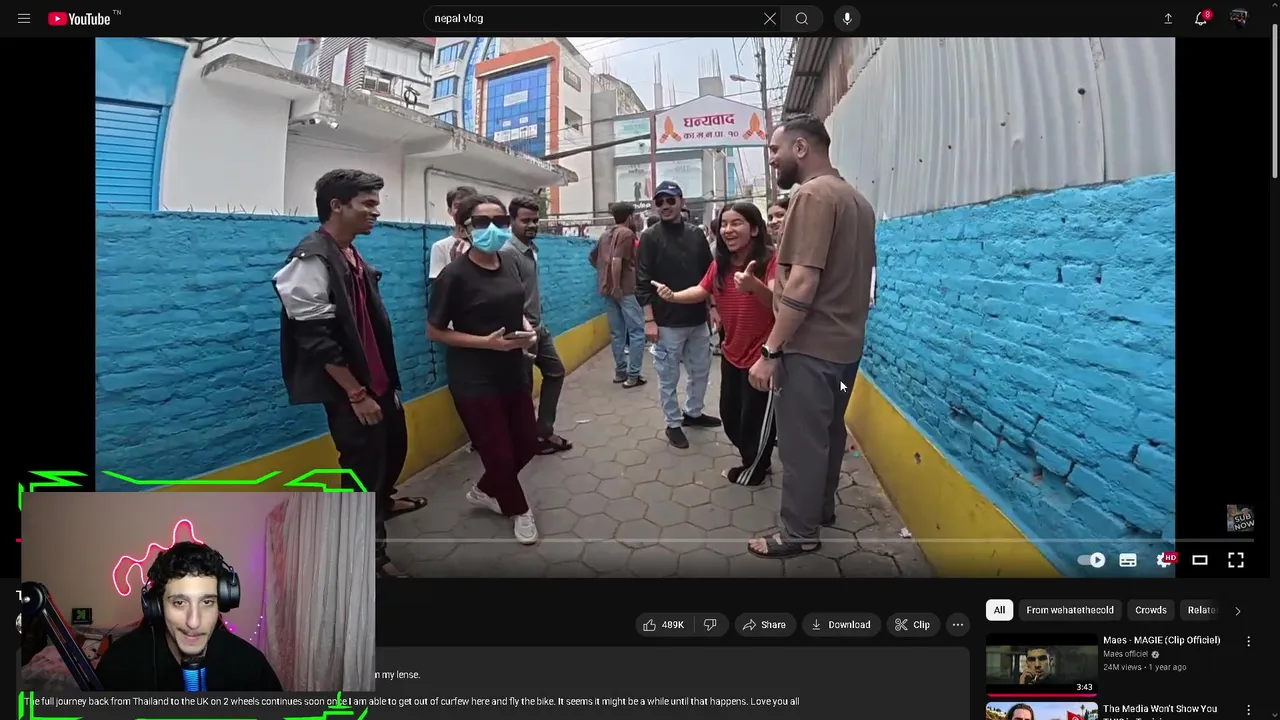Click the SUB NOW channel watermark
This screenshot has width=1280, height=720.
point(1240,518)
